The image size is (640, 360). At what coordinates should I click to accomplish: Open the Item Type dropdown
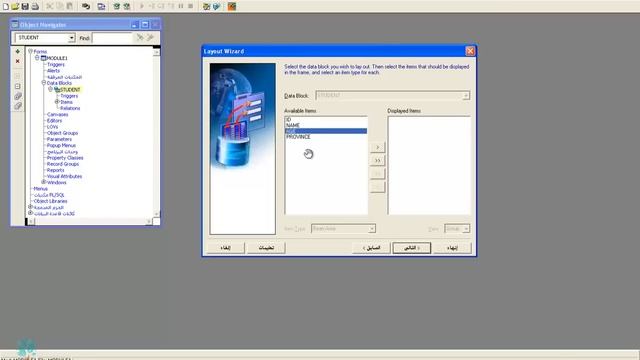371,229
